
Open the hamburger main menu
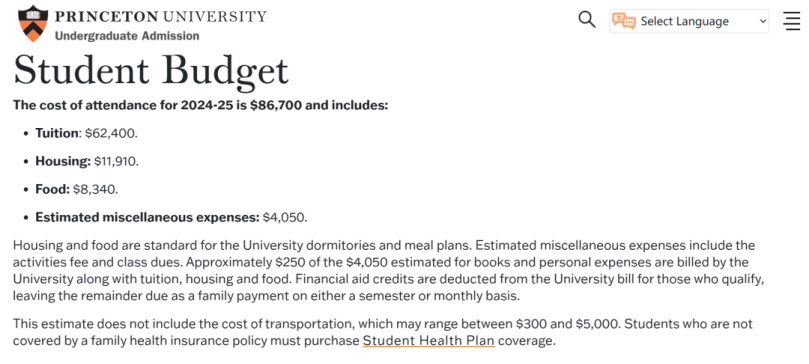(791, 21)
